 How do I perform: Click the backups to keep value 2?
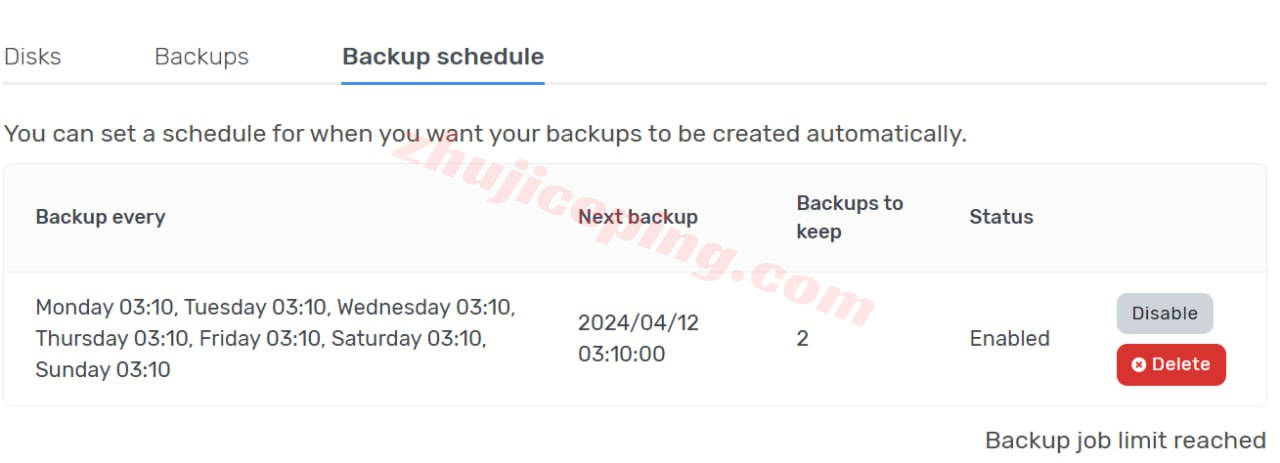coord(802,339)
